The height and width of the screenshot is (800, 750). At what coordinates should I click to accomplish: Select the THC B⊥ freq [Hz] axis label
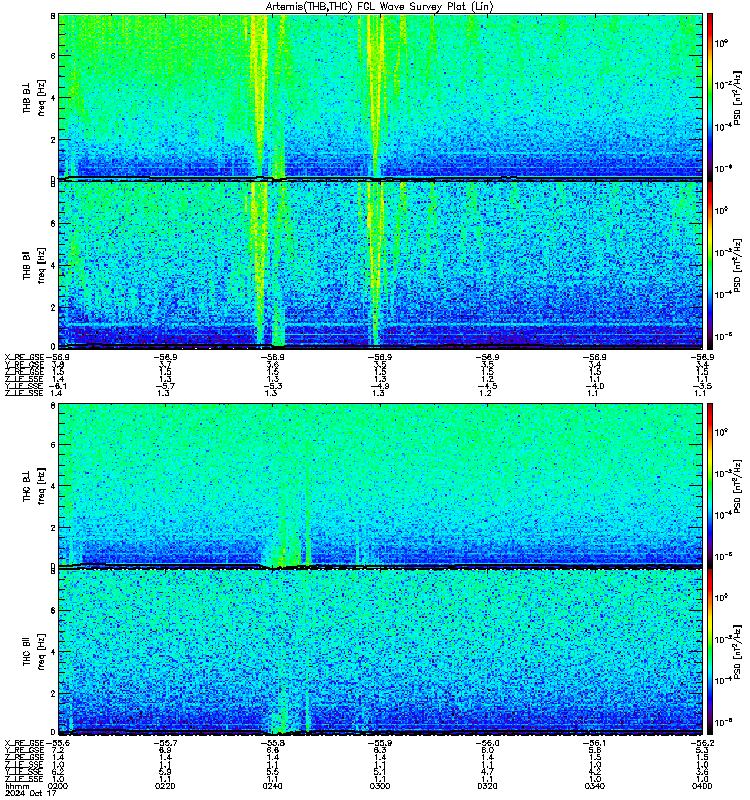click(34, 486)
